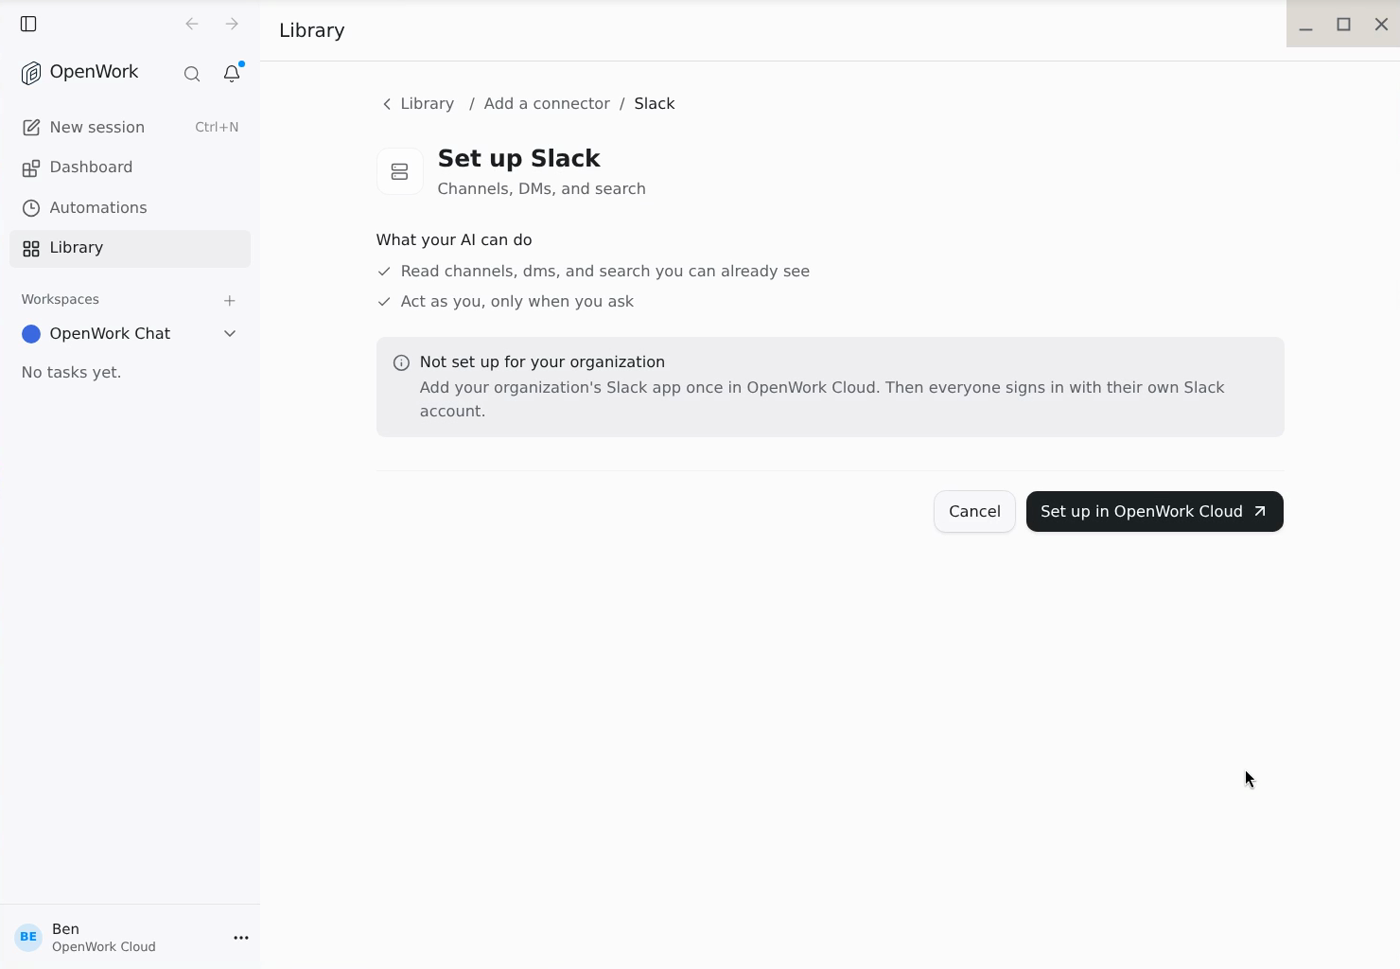Viewport: 1400px width, 969px height.
Task: Click the 'Not set up for your organization' text
Action: tap(542, 362)
